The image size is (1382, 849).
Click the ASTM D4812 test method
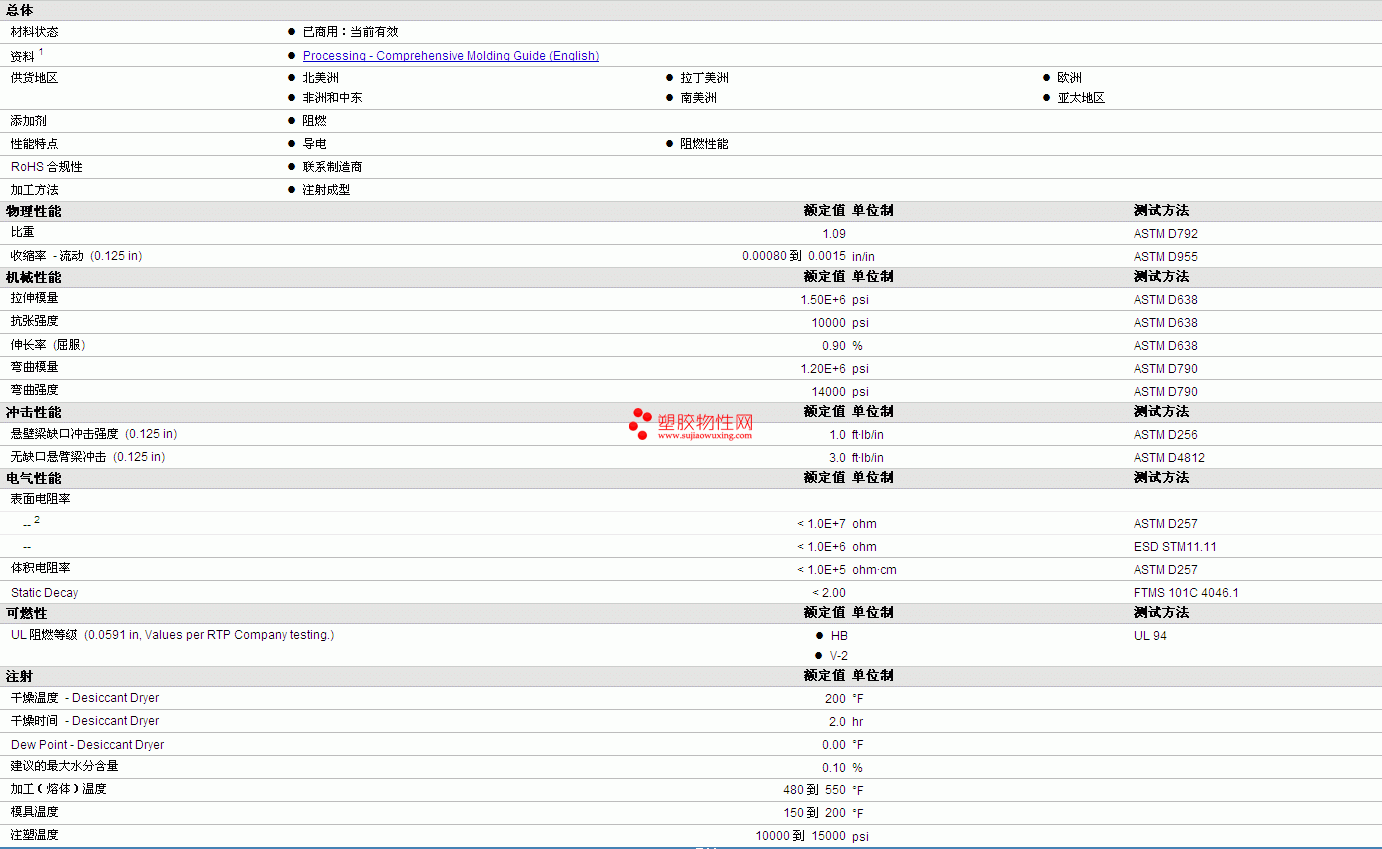coord(1169,458)
